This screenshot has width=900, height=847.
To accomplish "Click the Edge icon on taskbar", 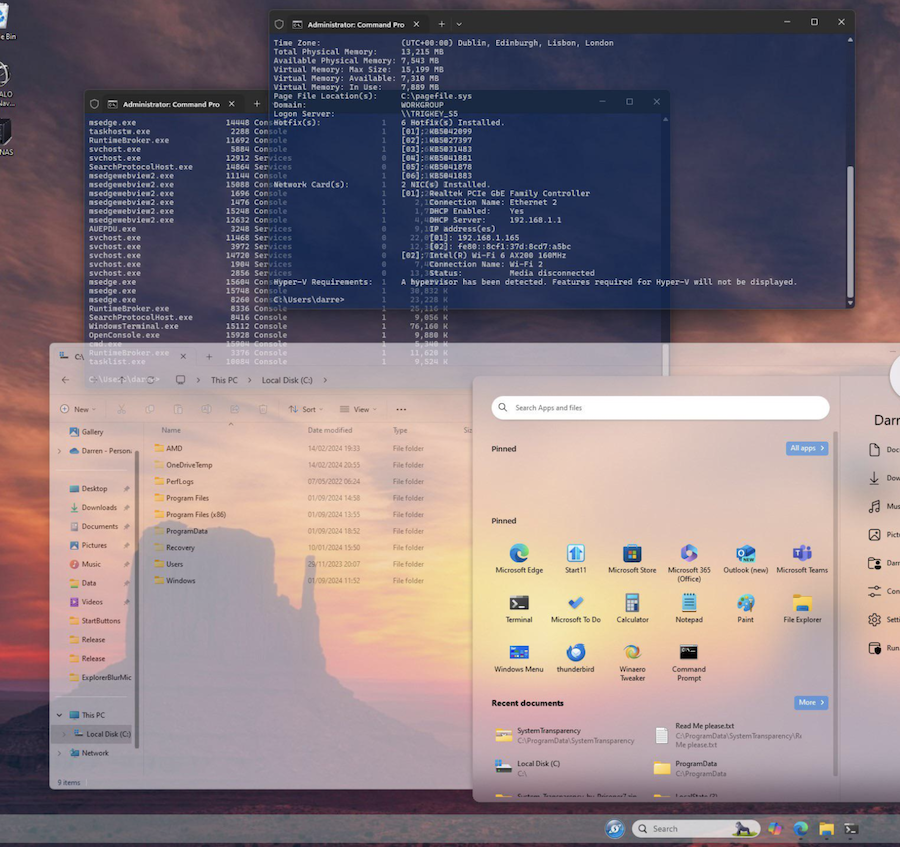I will point(801,829).
